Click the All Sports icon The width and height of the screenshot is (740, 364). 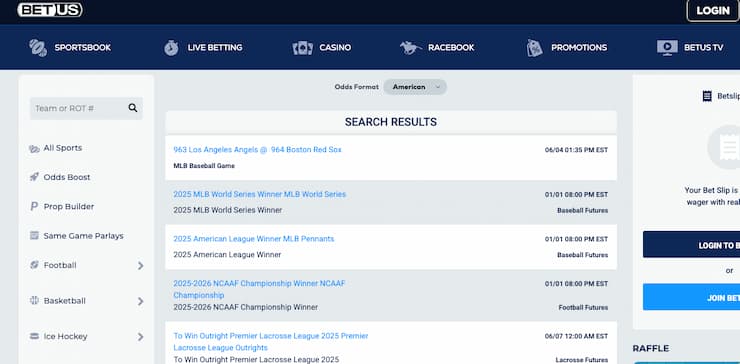(34, 149)
